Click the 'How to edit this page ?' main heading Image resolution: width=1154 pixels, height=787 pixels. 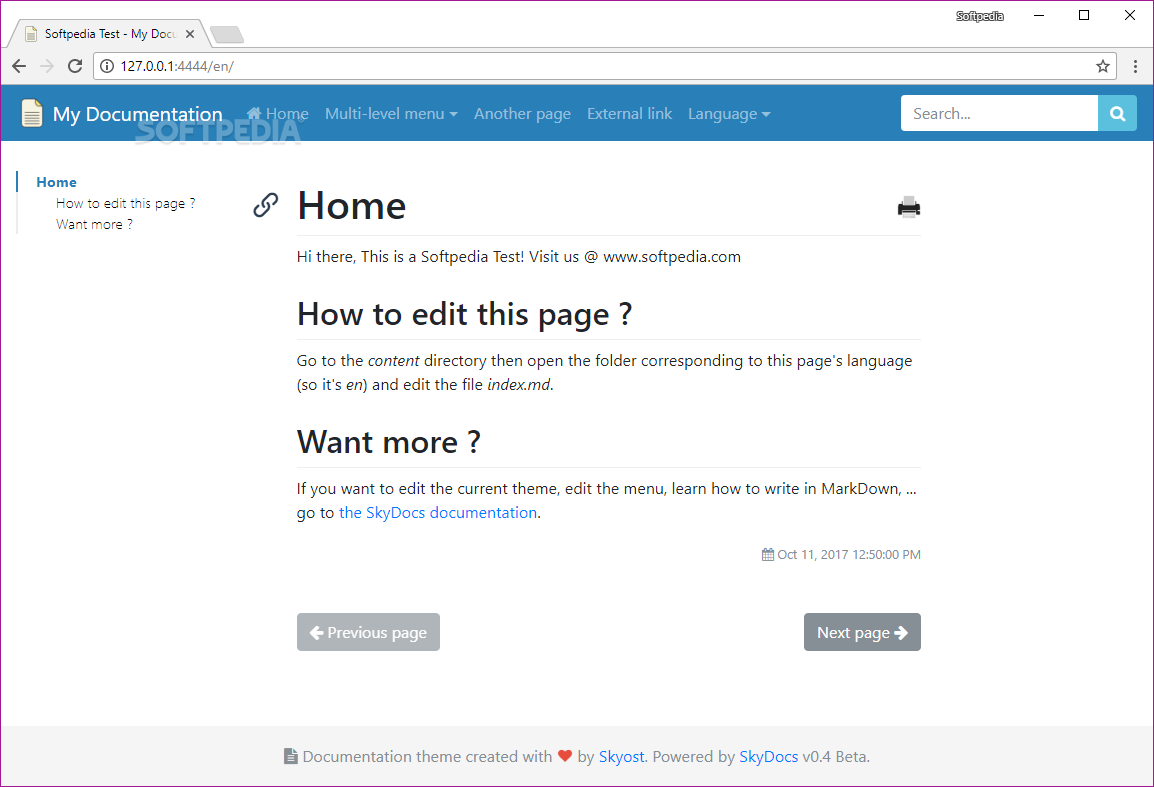[x=464, y=314]
